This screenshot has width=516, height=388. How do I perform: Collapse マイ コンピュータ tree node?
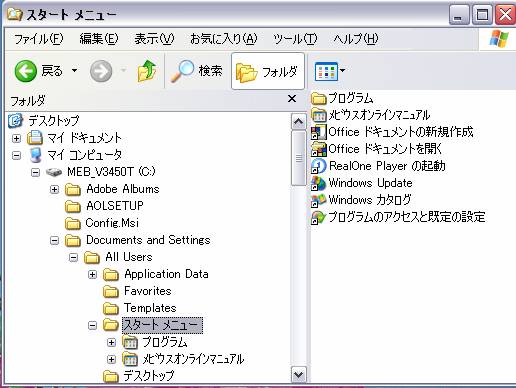coord(16,155)
